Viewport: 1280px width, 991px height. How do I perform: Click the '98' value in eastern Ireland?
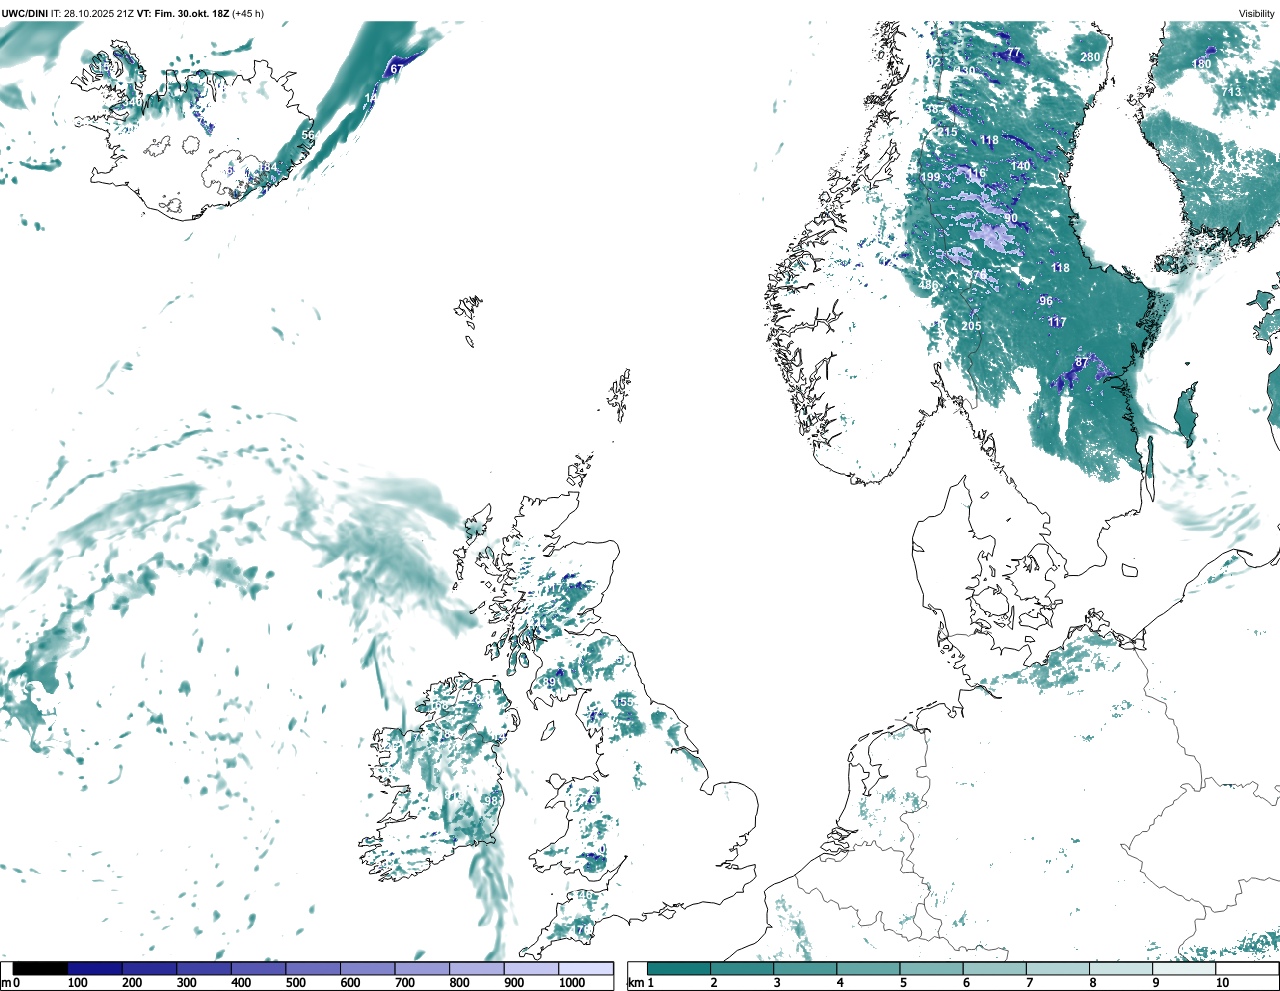point(491,801)
